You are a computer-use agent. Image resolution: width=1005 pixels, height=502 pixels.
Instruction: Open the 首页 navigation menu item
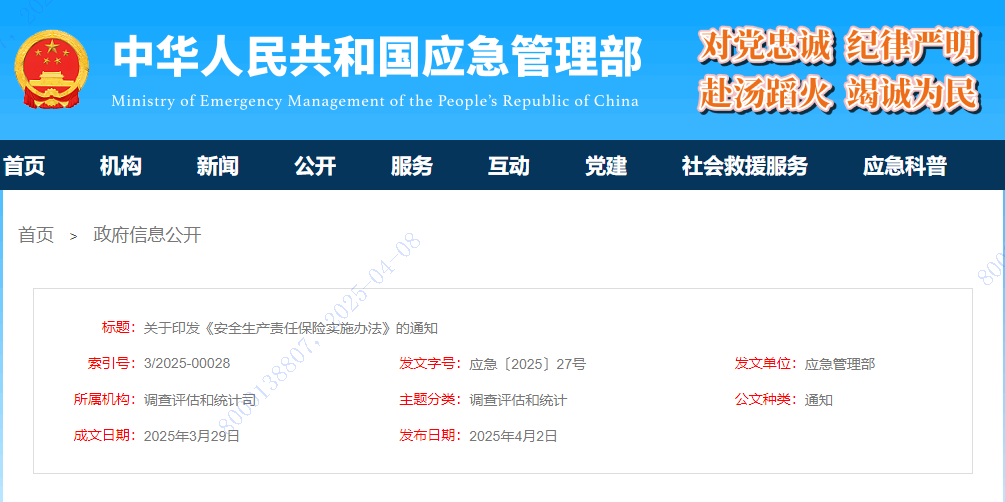(24, 167)
